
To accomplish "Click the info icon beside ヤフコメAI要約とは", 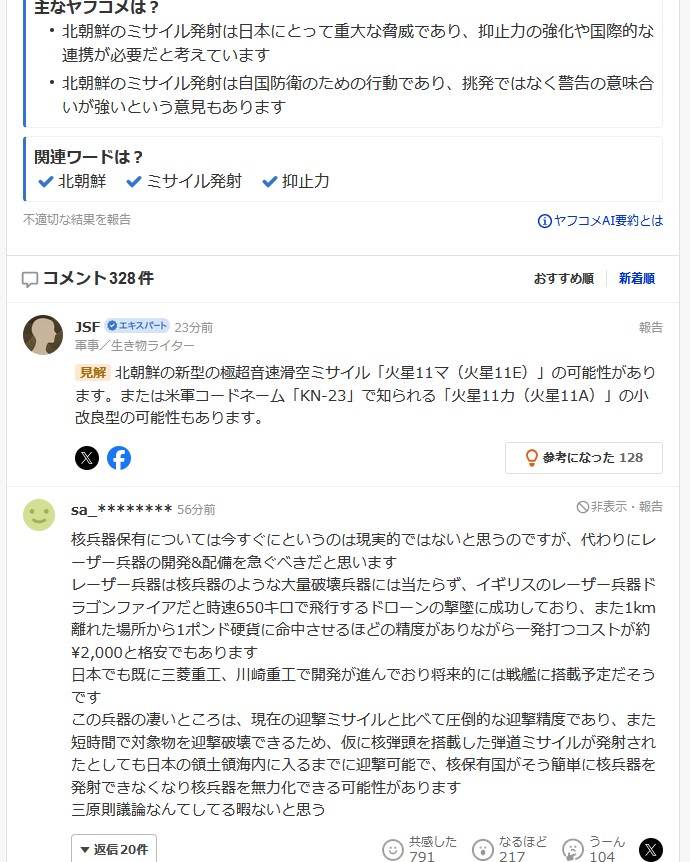I will click(x=544, y=221).
